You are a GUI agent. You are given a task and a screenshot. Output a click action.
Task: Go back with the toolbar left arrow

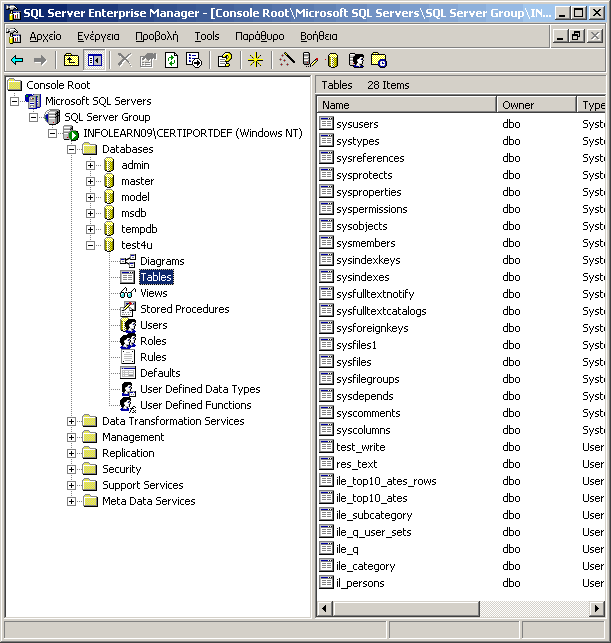pyautogui.click(x=17, y=61)
